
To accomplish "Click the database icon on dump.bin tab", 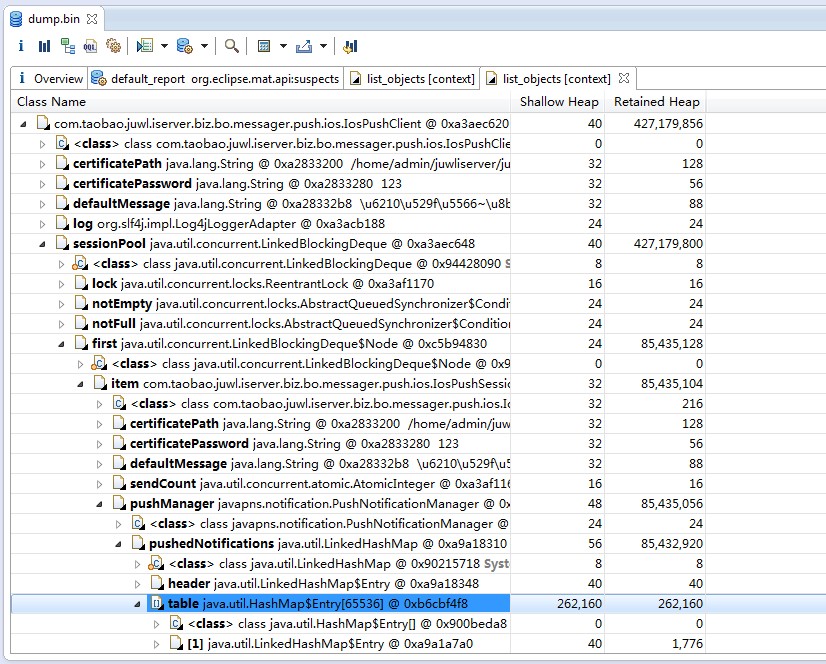I will [16, 19].
